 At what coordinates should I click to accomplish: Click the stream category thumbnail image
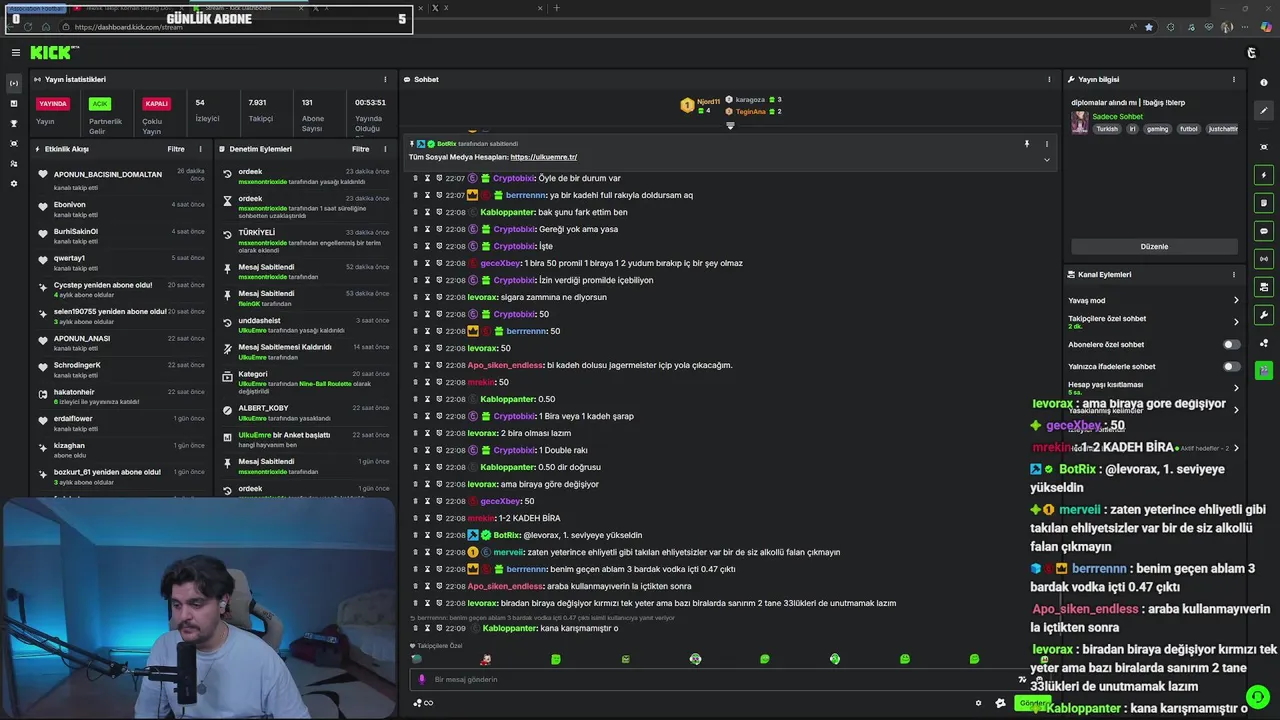tap(1079, 123)
